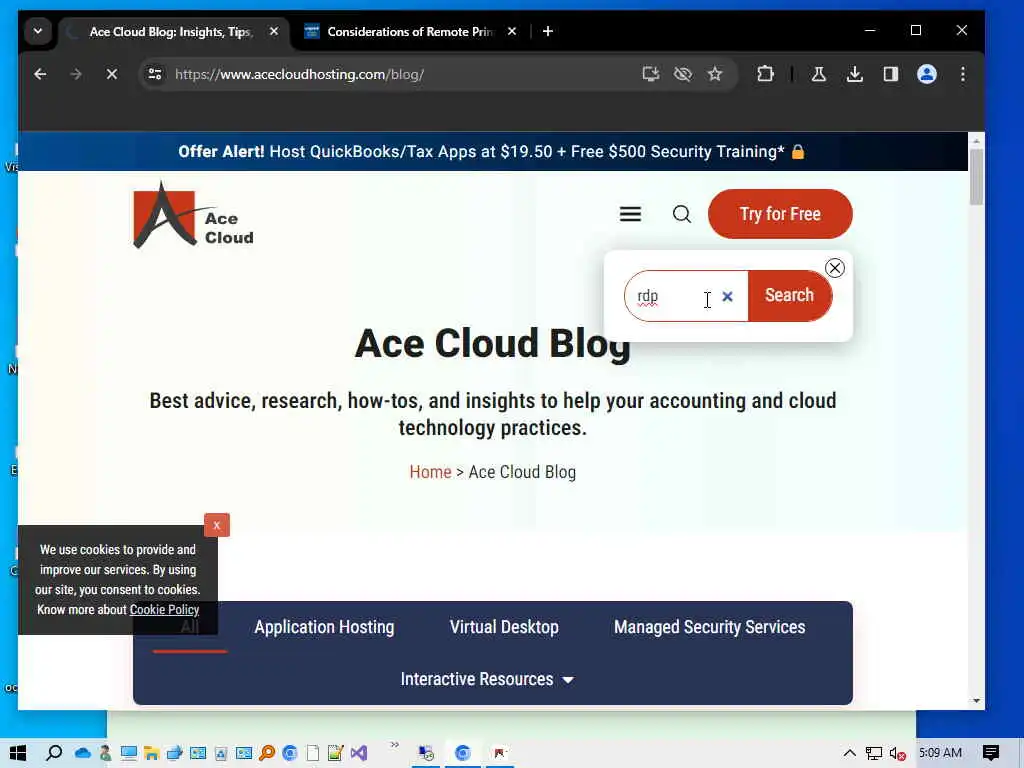Select the Virtual Desktop category tab
The height and width of the screenshot is (768, 1024).
pyautogui.click(x=504, y=627)
